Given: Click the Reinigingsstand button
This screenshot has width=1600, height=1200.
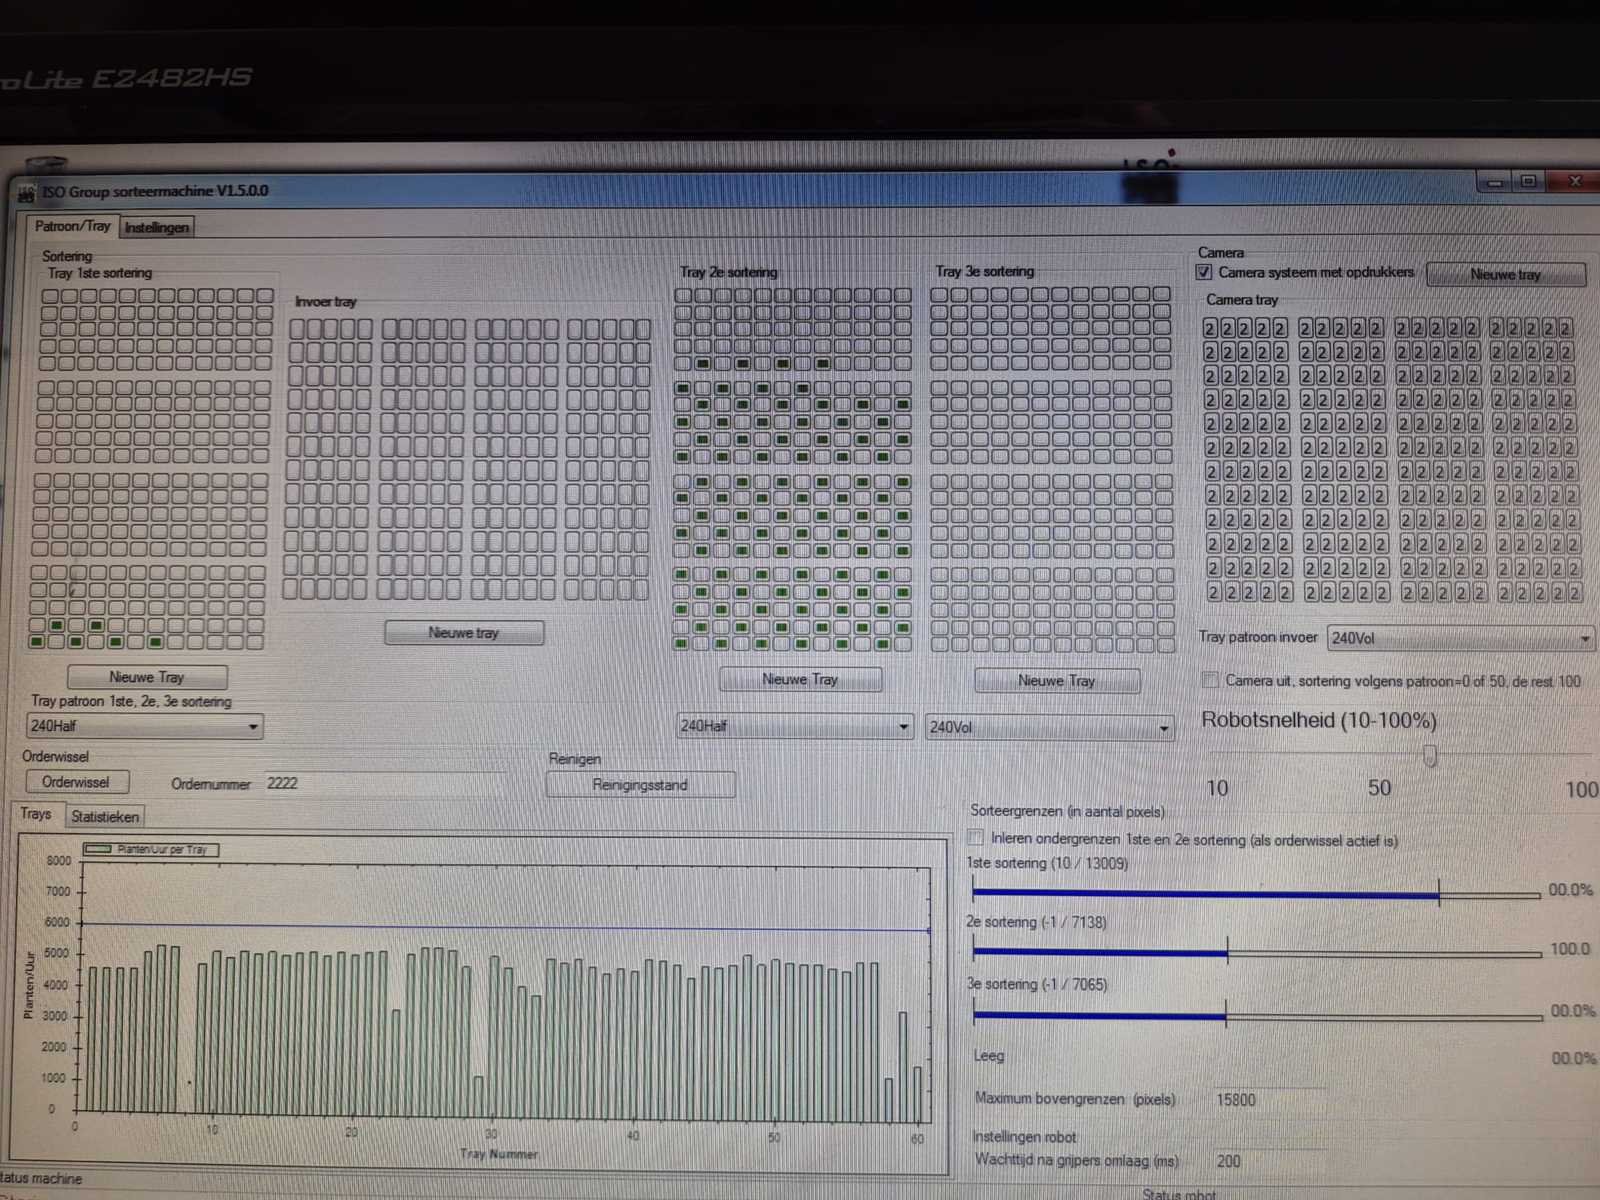Looking at the screenshot, I should [x=640, y=785].
